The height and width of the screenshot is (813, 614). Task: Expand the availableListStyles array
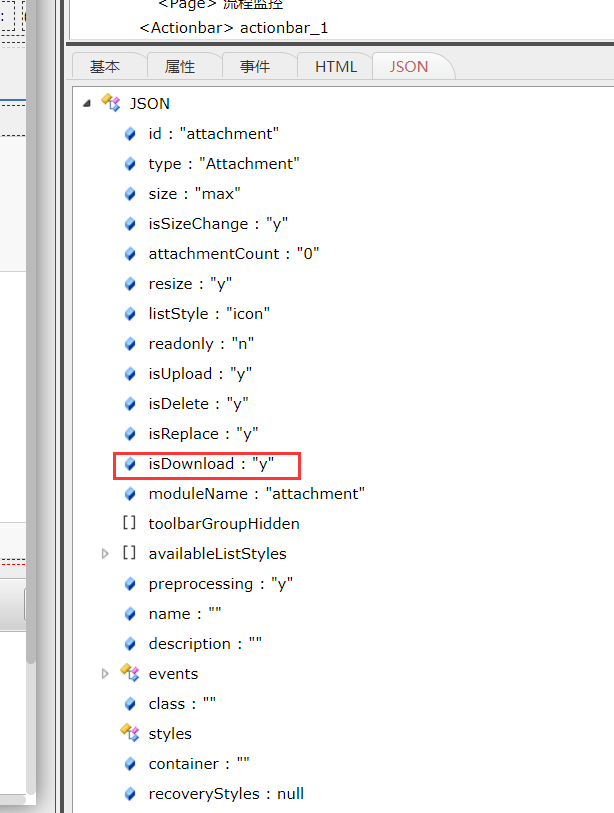tap(105, 554)
